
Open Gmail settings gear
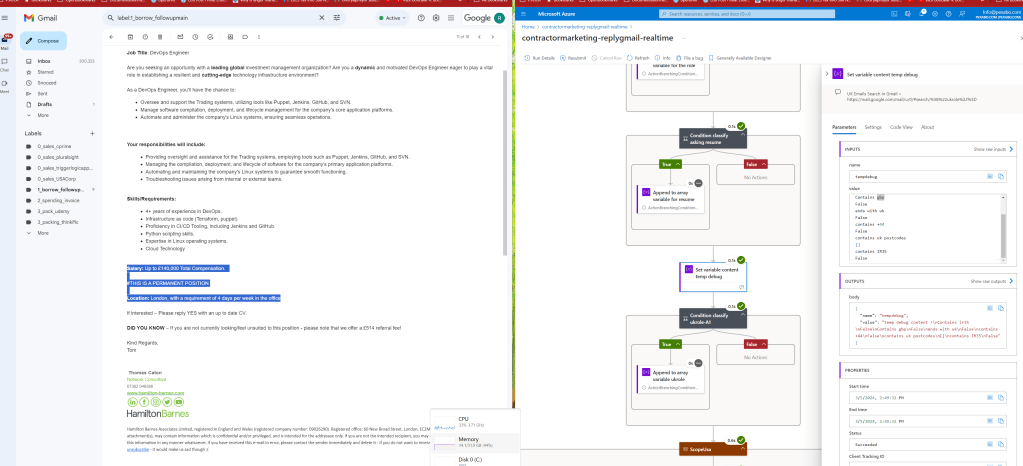tap(436, 18)
